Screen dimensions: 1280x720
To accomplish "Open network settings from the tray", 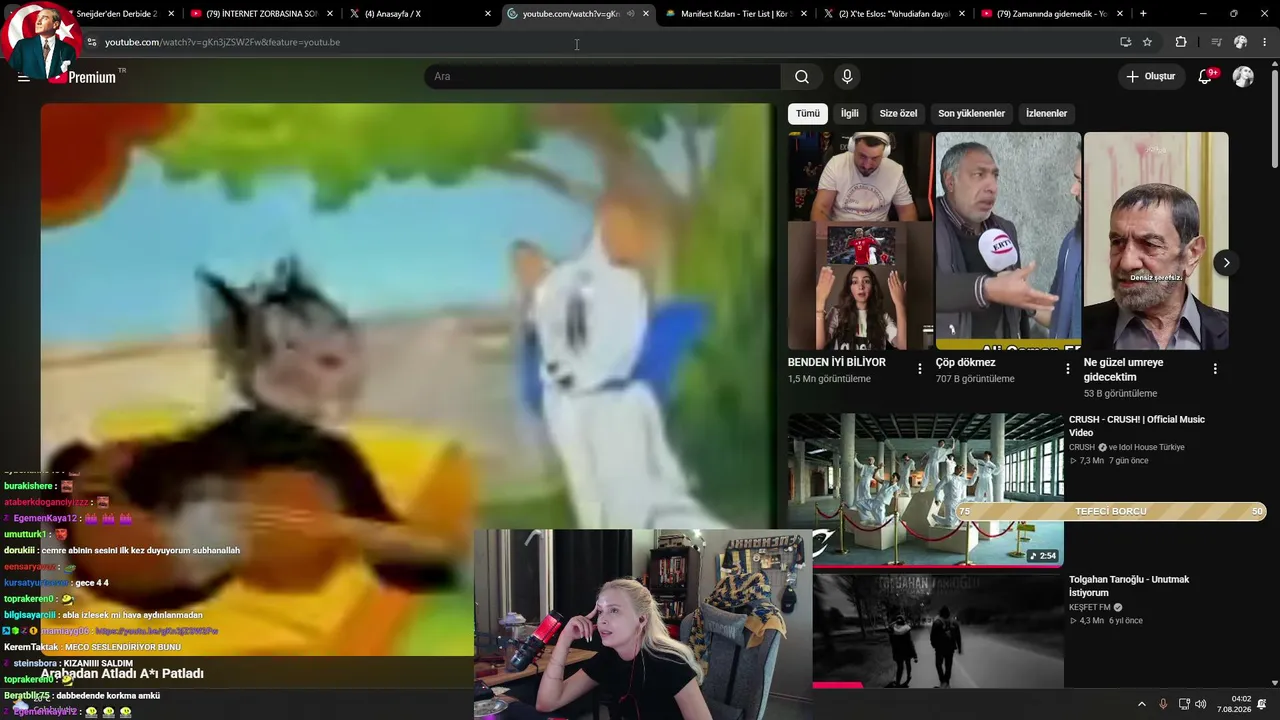I will 1184,704.
